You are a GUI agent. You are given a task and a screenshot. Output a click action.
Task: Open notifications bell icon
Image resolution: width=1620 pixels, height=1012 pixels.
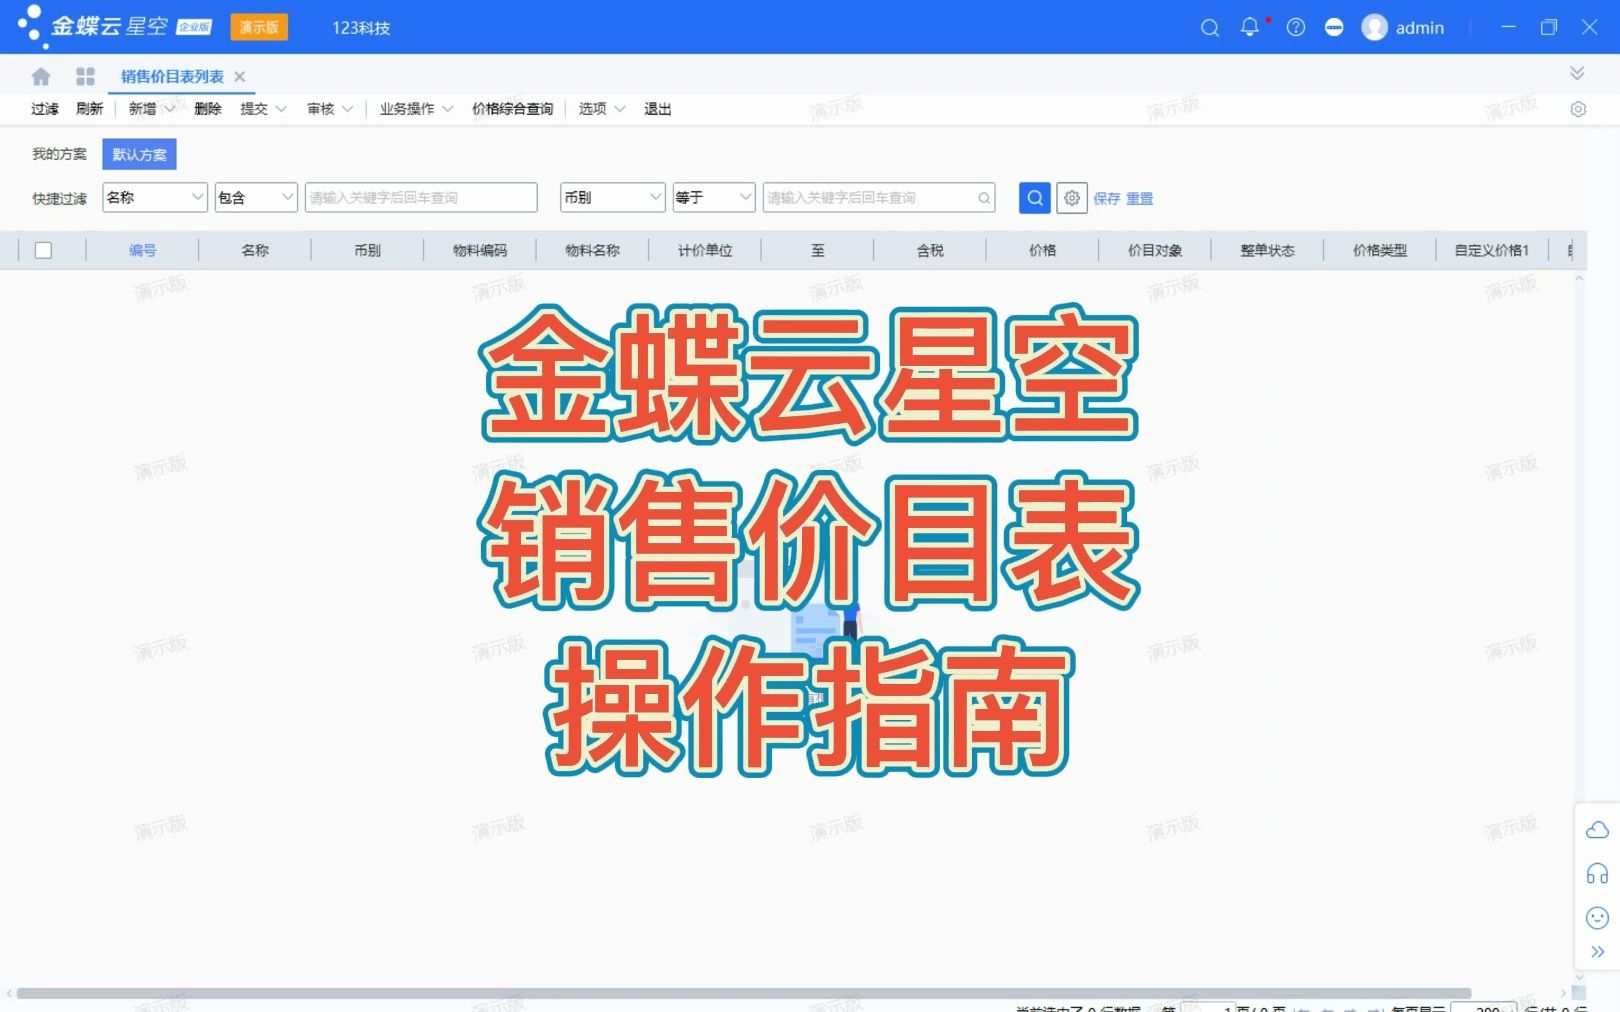click(1250, 28)
